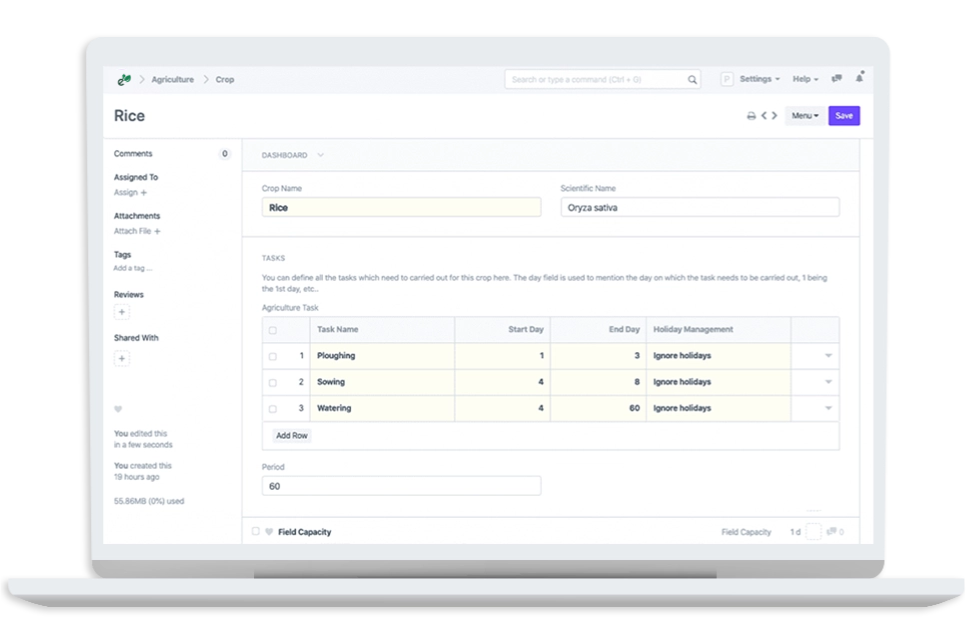Image resolution: width=966 pixels, height=619 pixels.
Task: Open Ploughing row edit dropdown arrow
Action: (x=829, y=355)
